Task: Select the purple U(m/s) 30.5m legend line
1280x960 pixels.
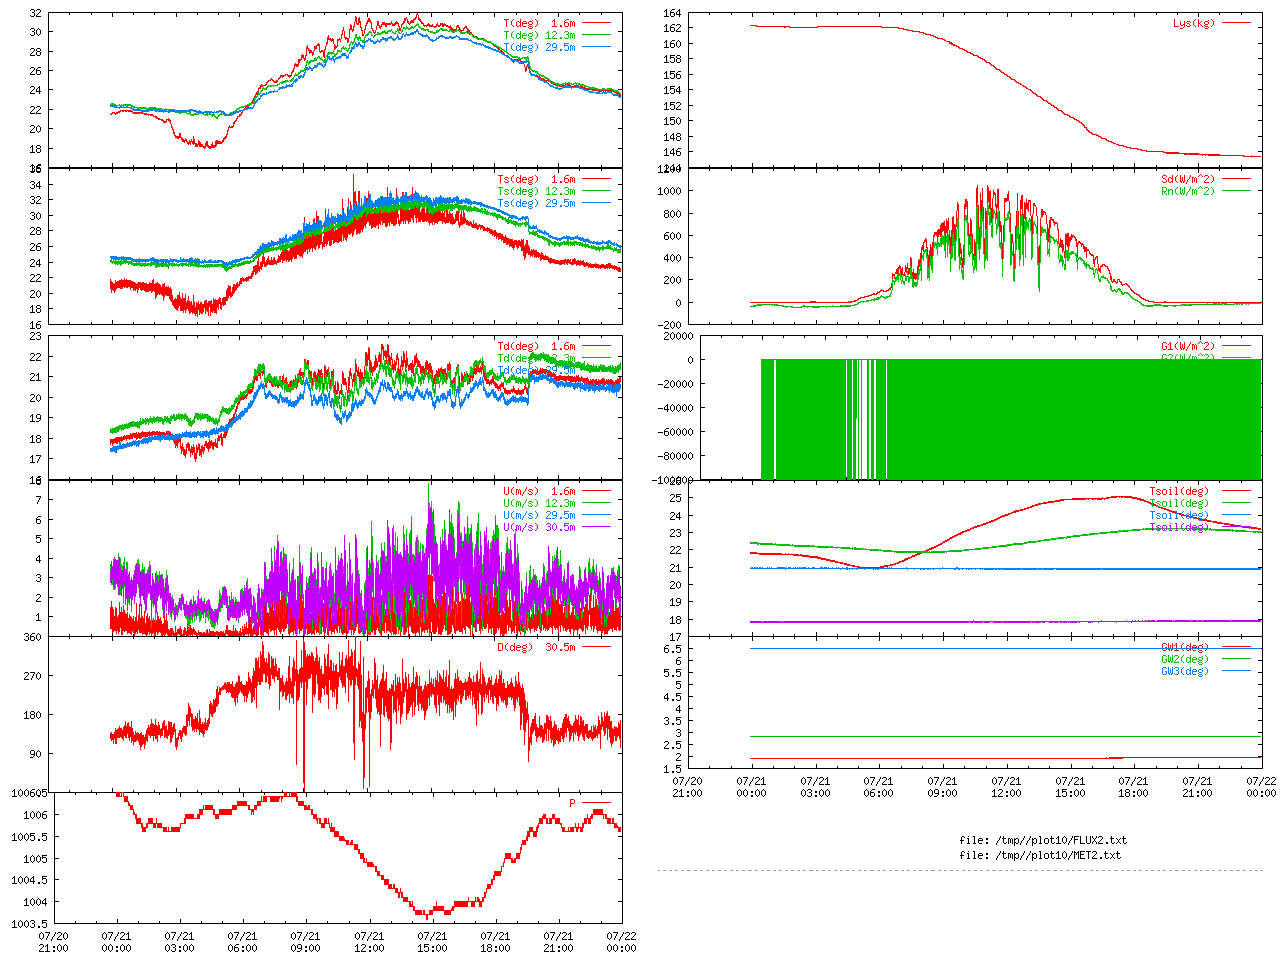Action: pyautogui.click(x=596, y=527)
